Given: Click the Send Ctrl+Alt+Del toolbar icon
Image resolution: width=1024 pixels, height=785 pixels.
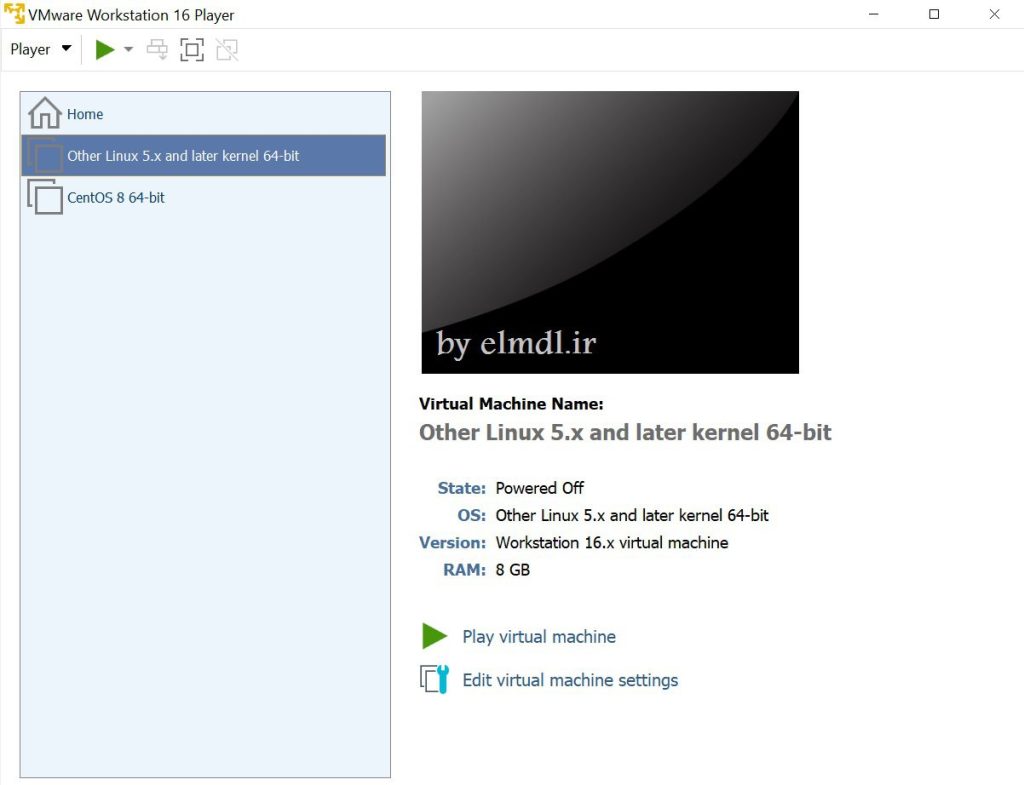Looking at the screenshot, I should (157, 49).
